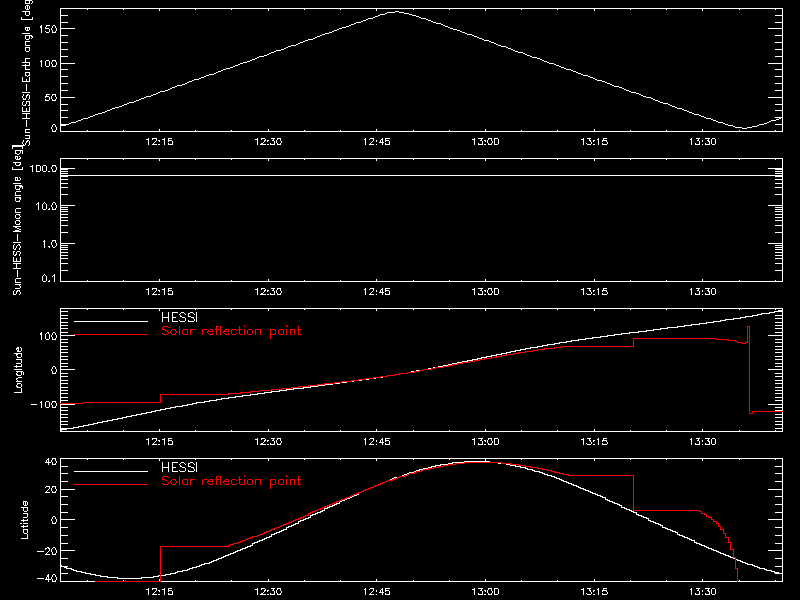
Task: Select Solar reflection point legend in Longitude plot
Action: pos(231,331)
